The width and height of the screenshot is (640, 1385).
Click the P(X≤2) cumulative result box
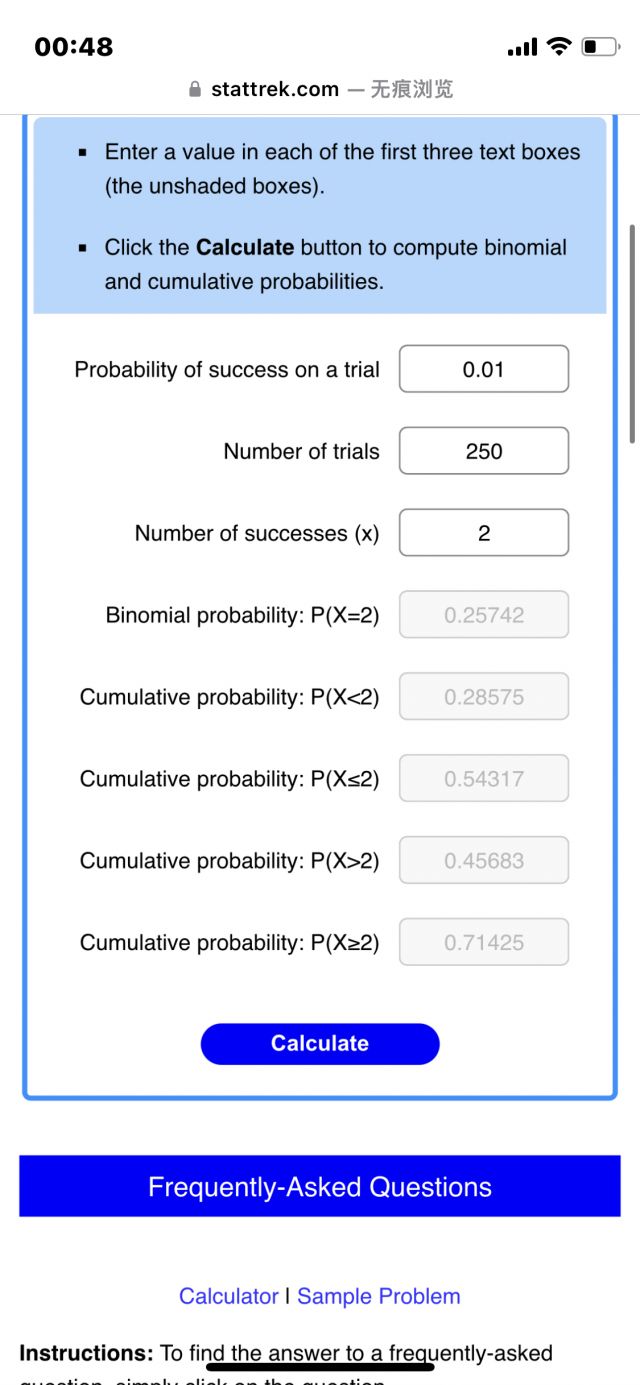[484, 779]
